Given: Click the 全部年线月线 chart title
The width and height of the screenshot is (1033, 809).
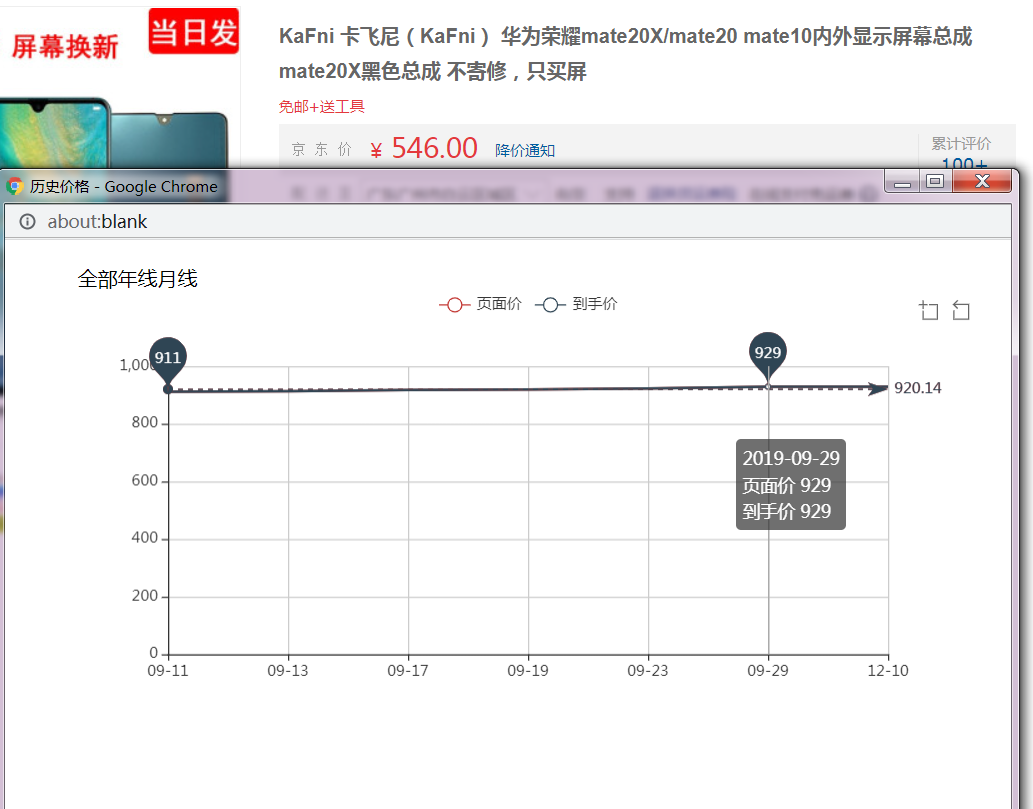Looking at the screenshot, I should click(x=137, y=279).
